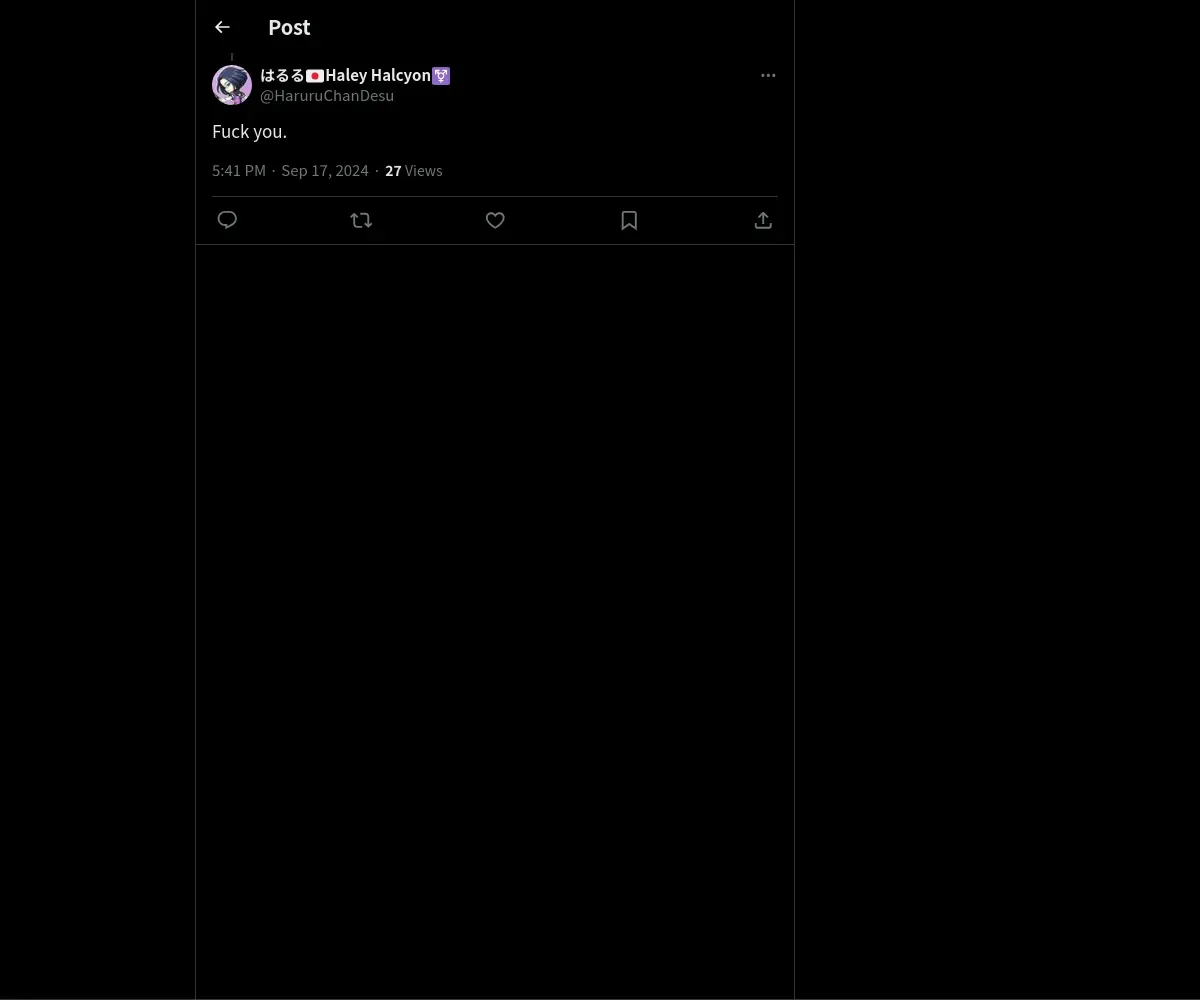Reply to the post via the comment bubble

point(227,220)
